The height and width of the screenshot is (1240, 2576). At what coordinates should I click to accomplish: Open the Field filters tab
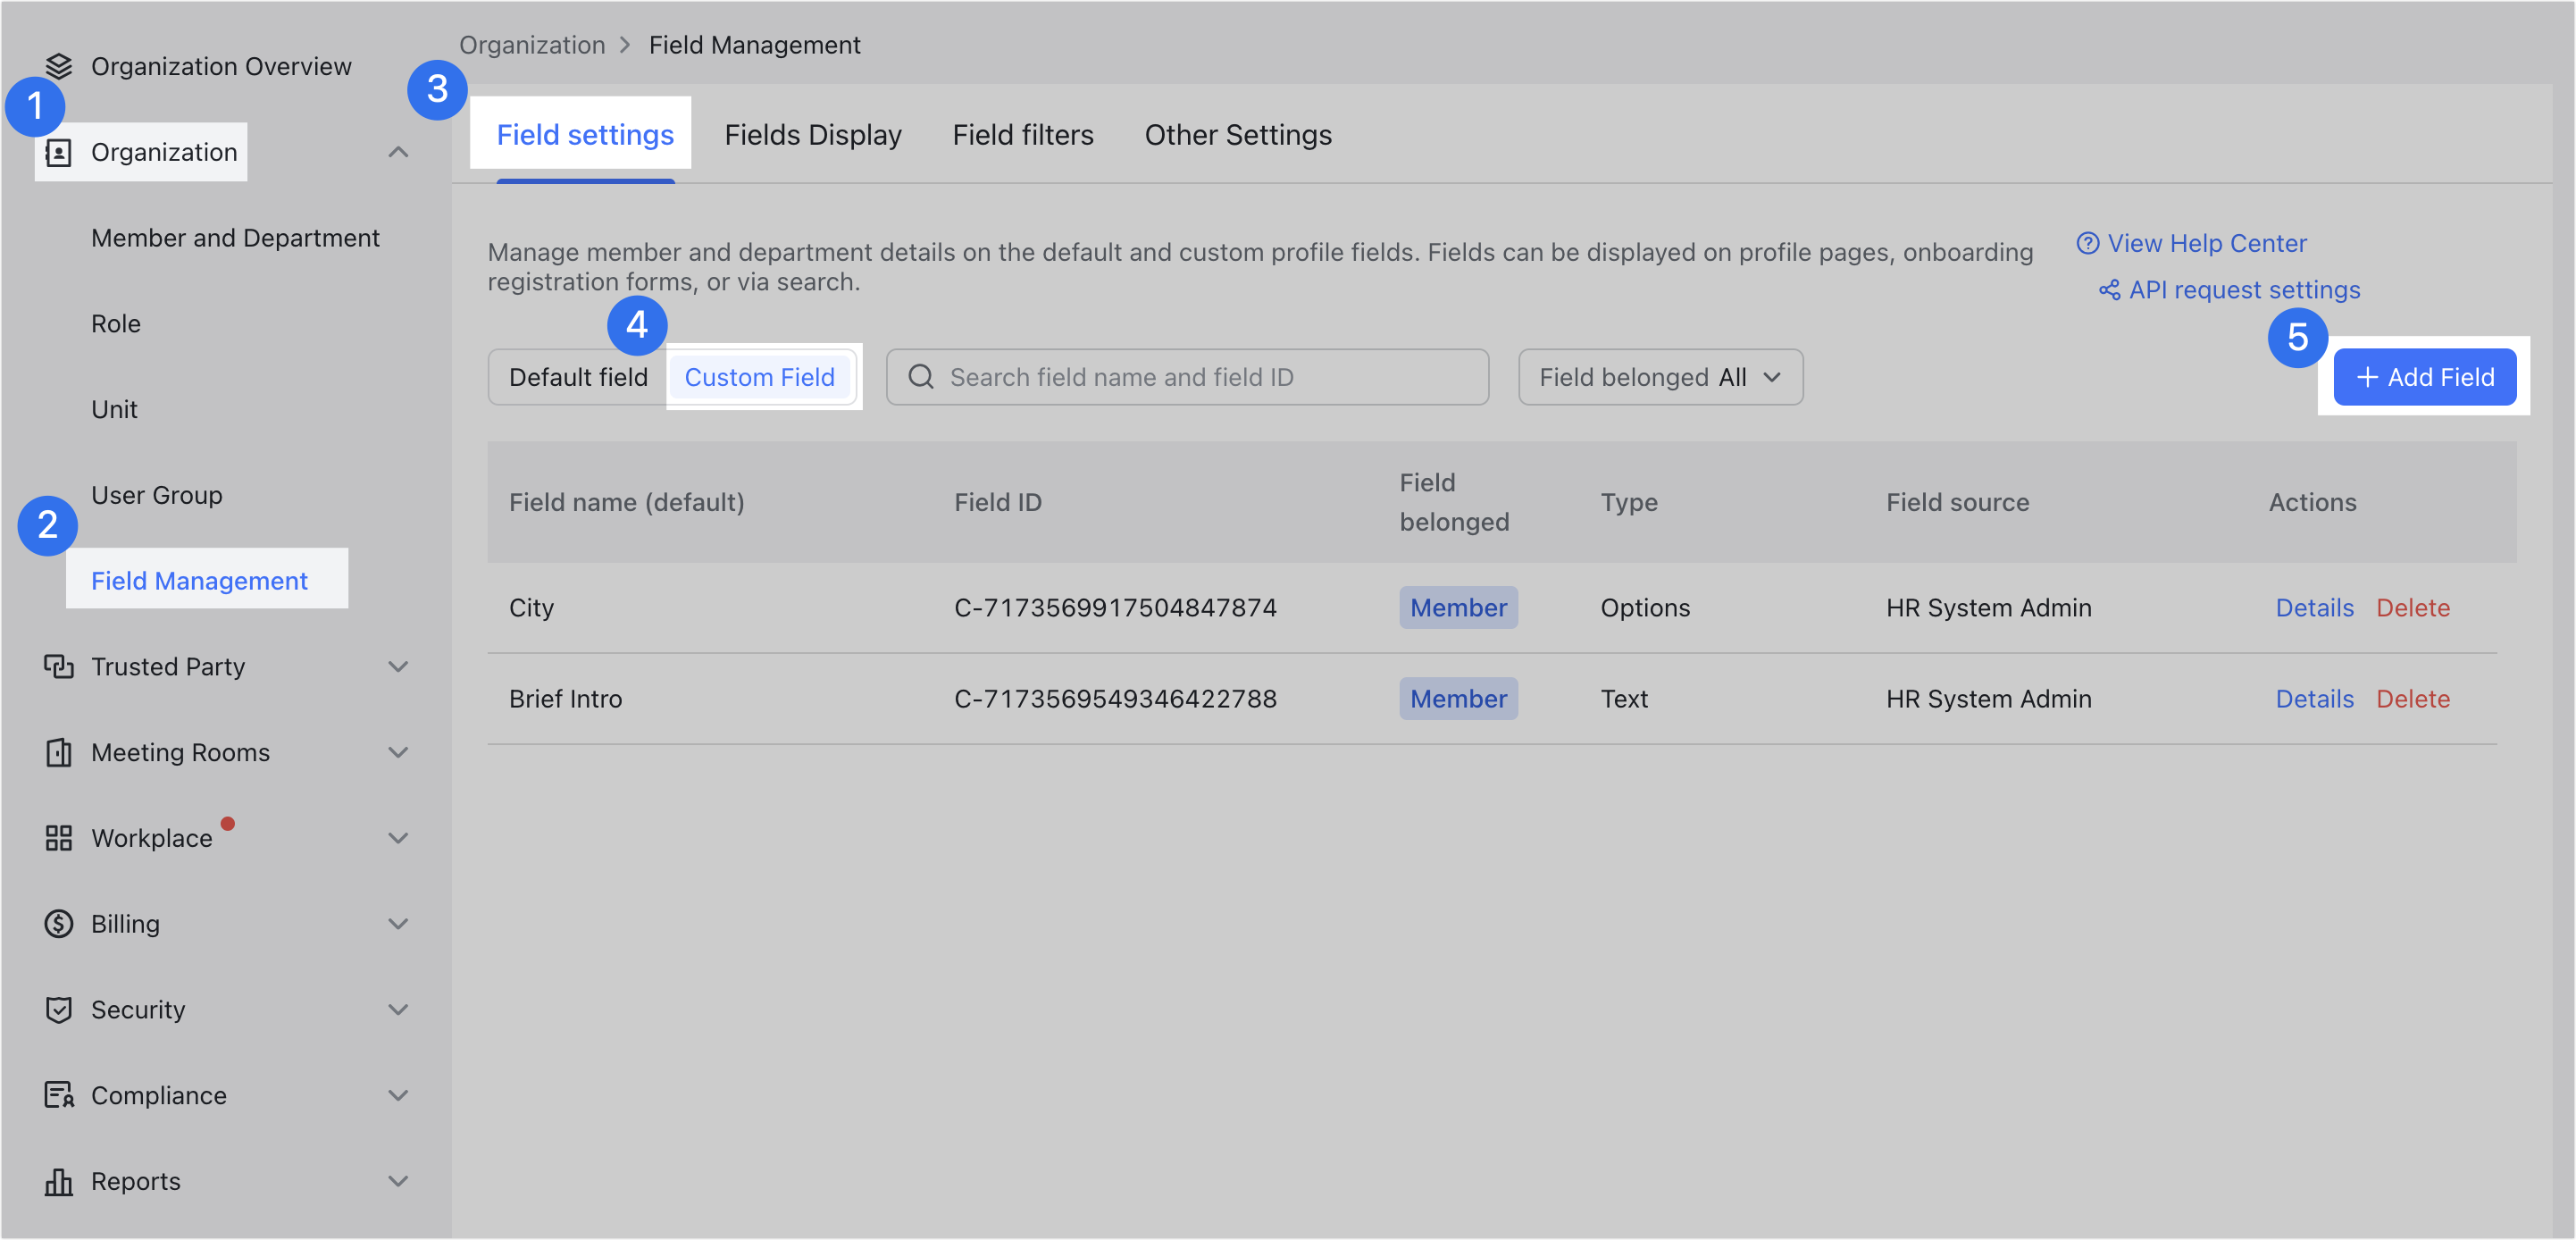[x=1023, y=135]
